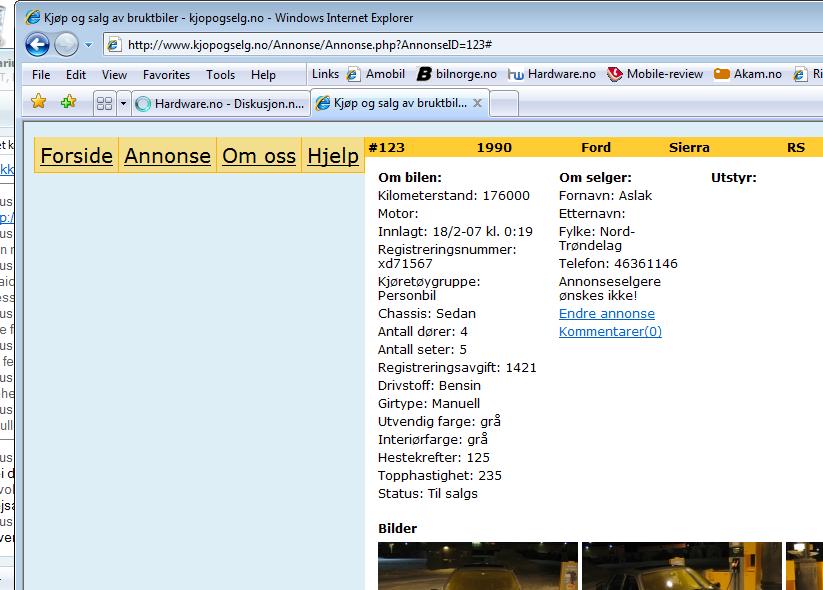This screenshot has width=823, height=590.
Task: Open the bilnorge.no favorite link
Action: (457, 74)
